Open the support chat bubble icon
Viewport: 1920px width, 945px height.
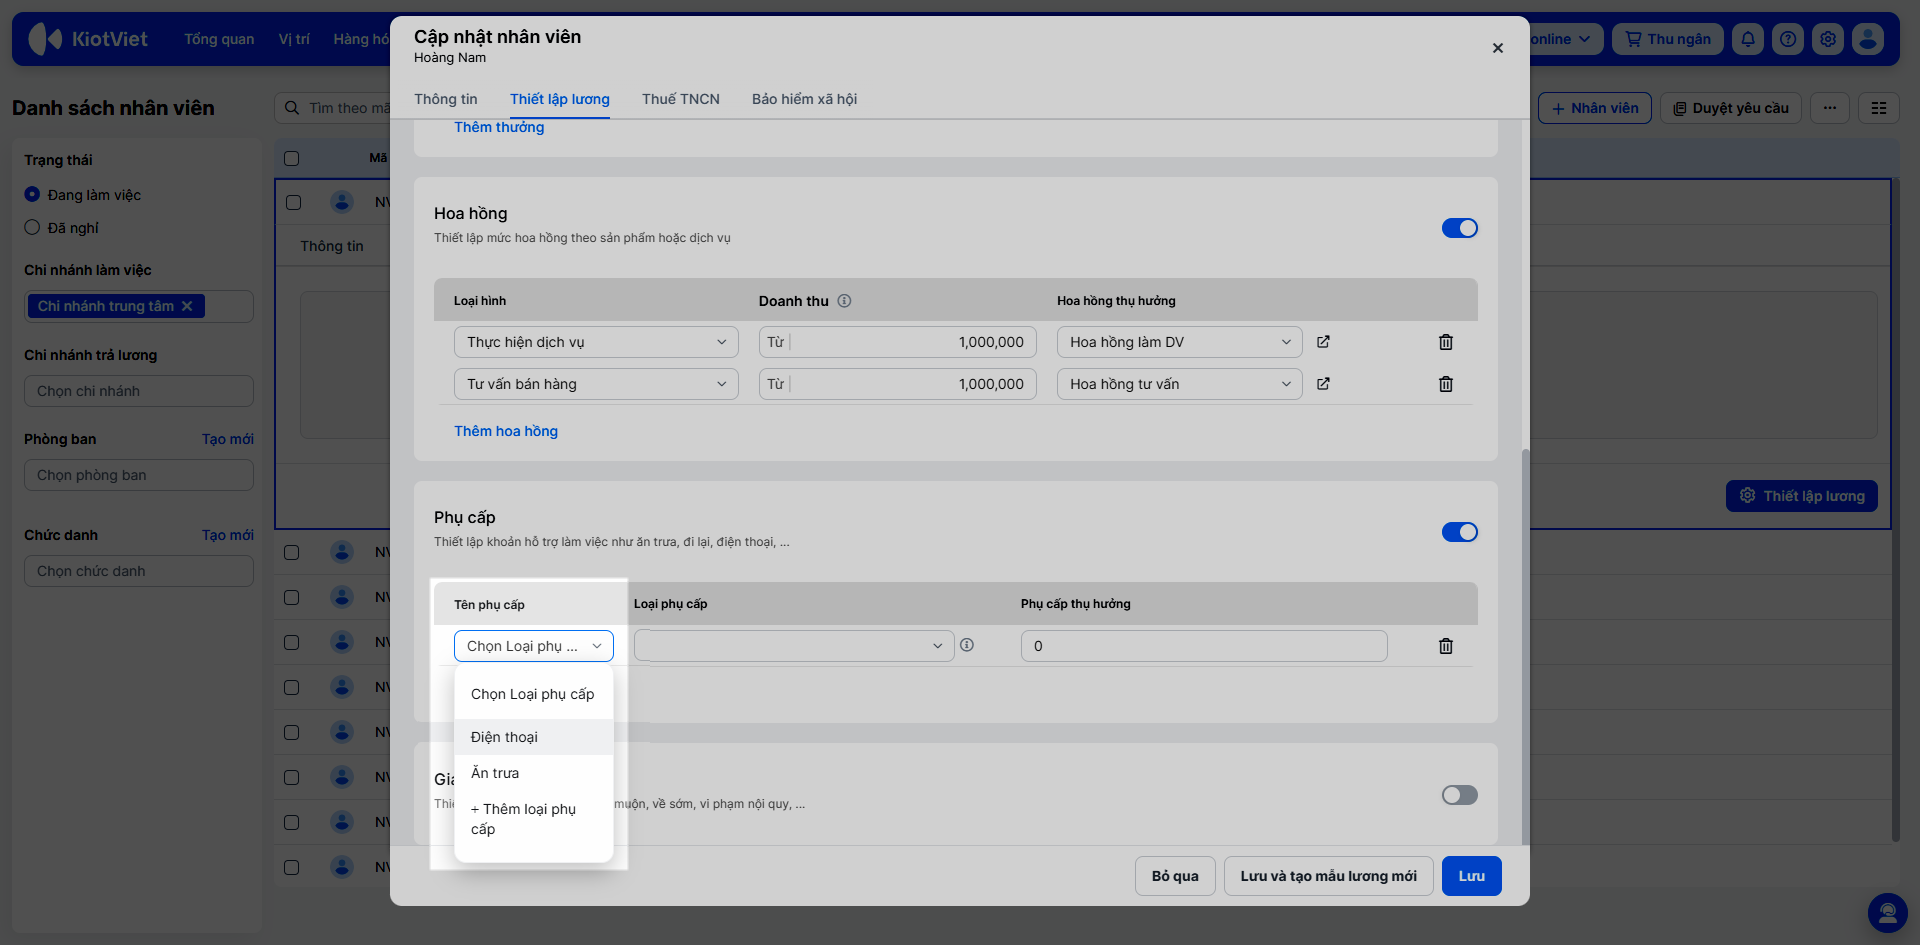[x=1888, y=912]
